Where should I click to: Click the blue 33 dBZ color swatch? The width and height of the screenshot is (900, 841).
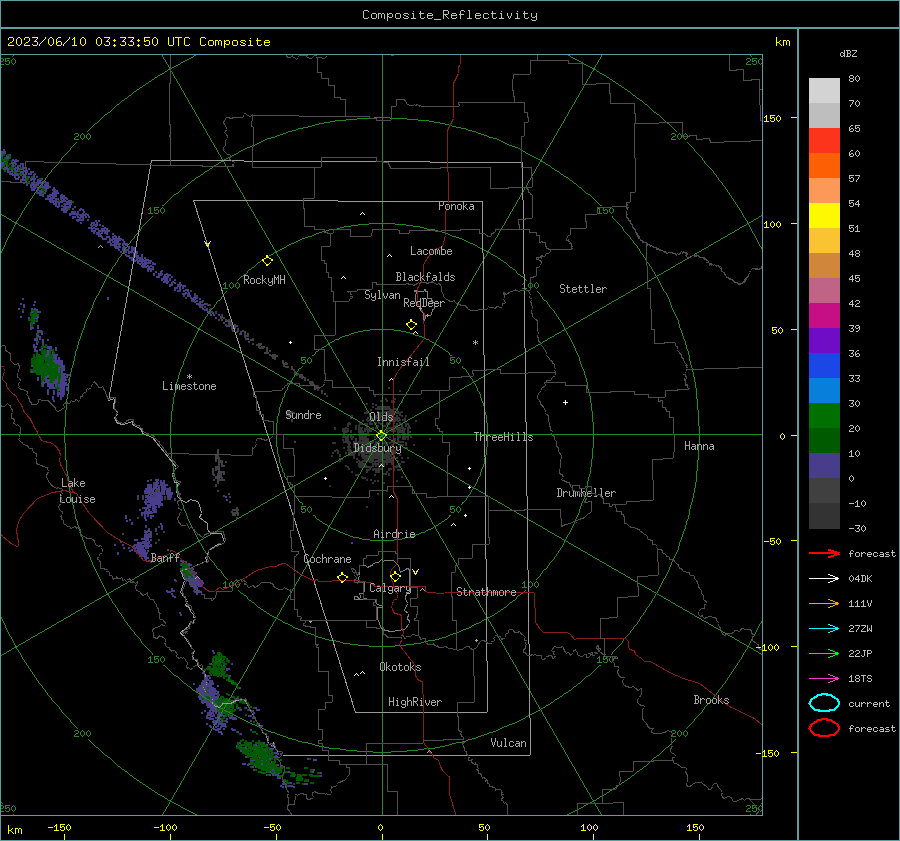(x=824, y=366)
